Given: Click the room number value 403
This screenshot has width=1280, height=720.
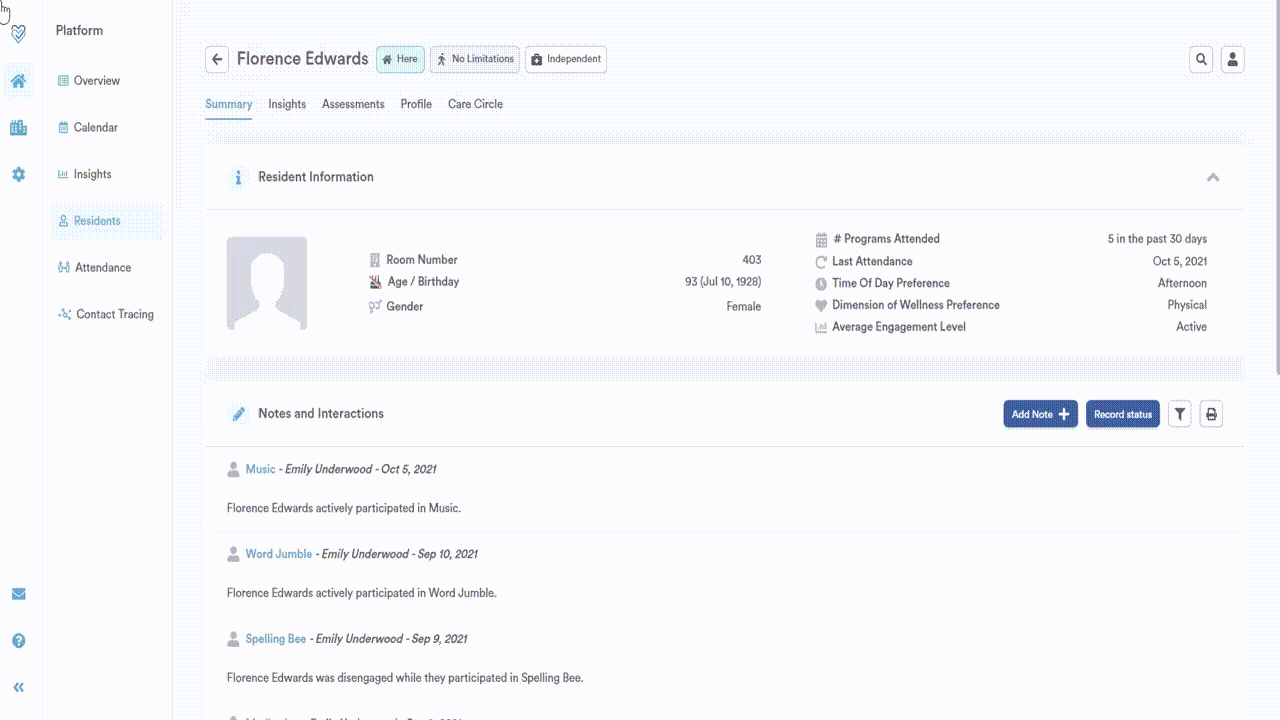Looking at the screenshot, I should coord(752,260).
